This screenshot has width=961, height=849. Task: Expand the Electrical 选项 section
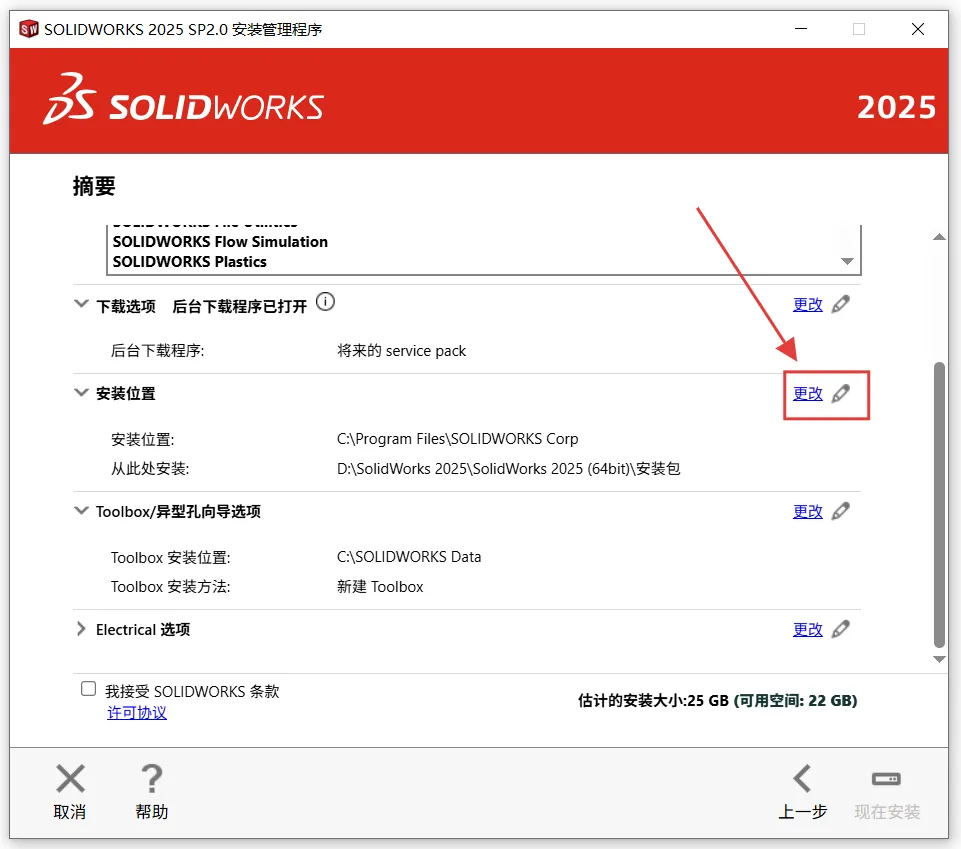click(81, 628)
